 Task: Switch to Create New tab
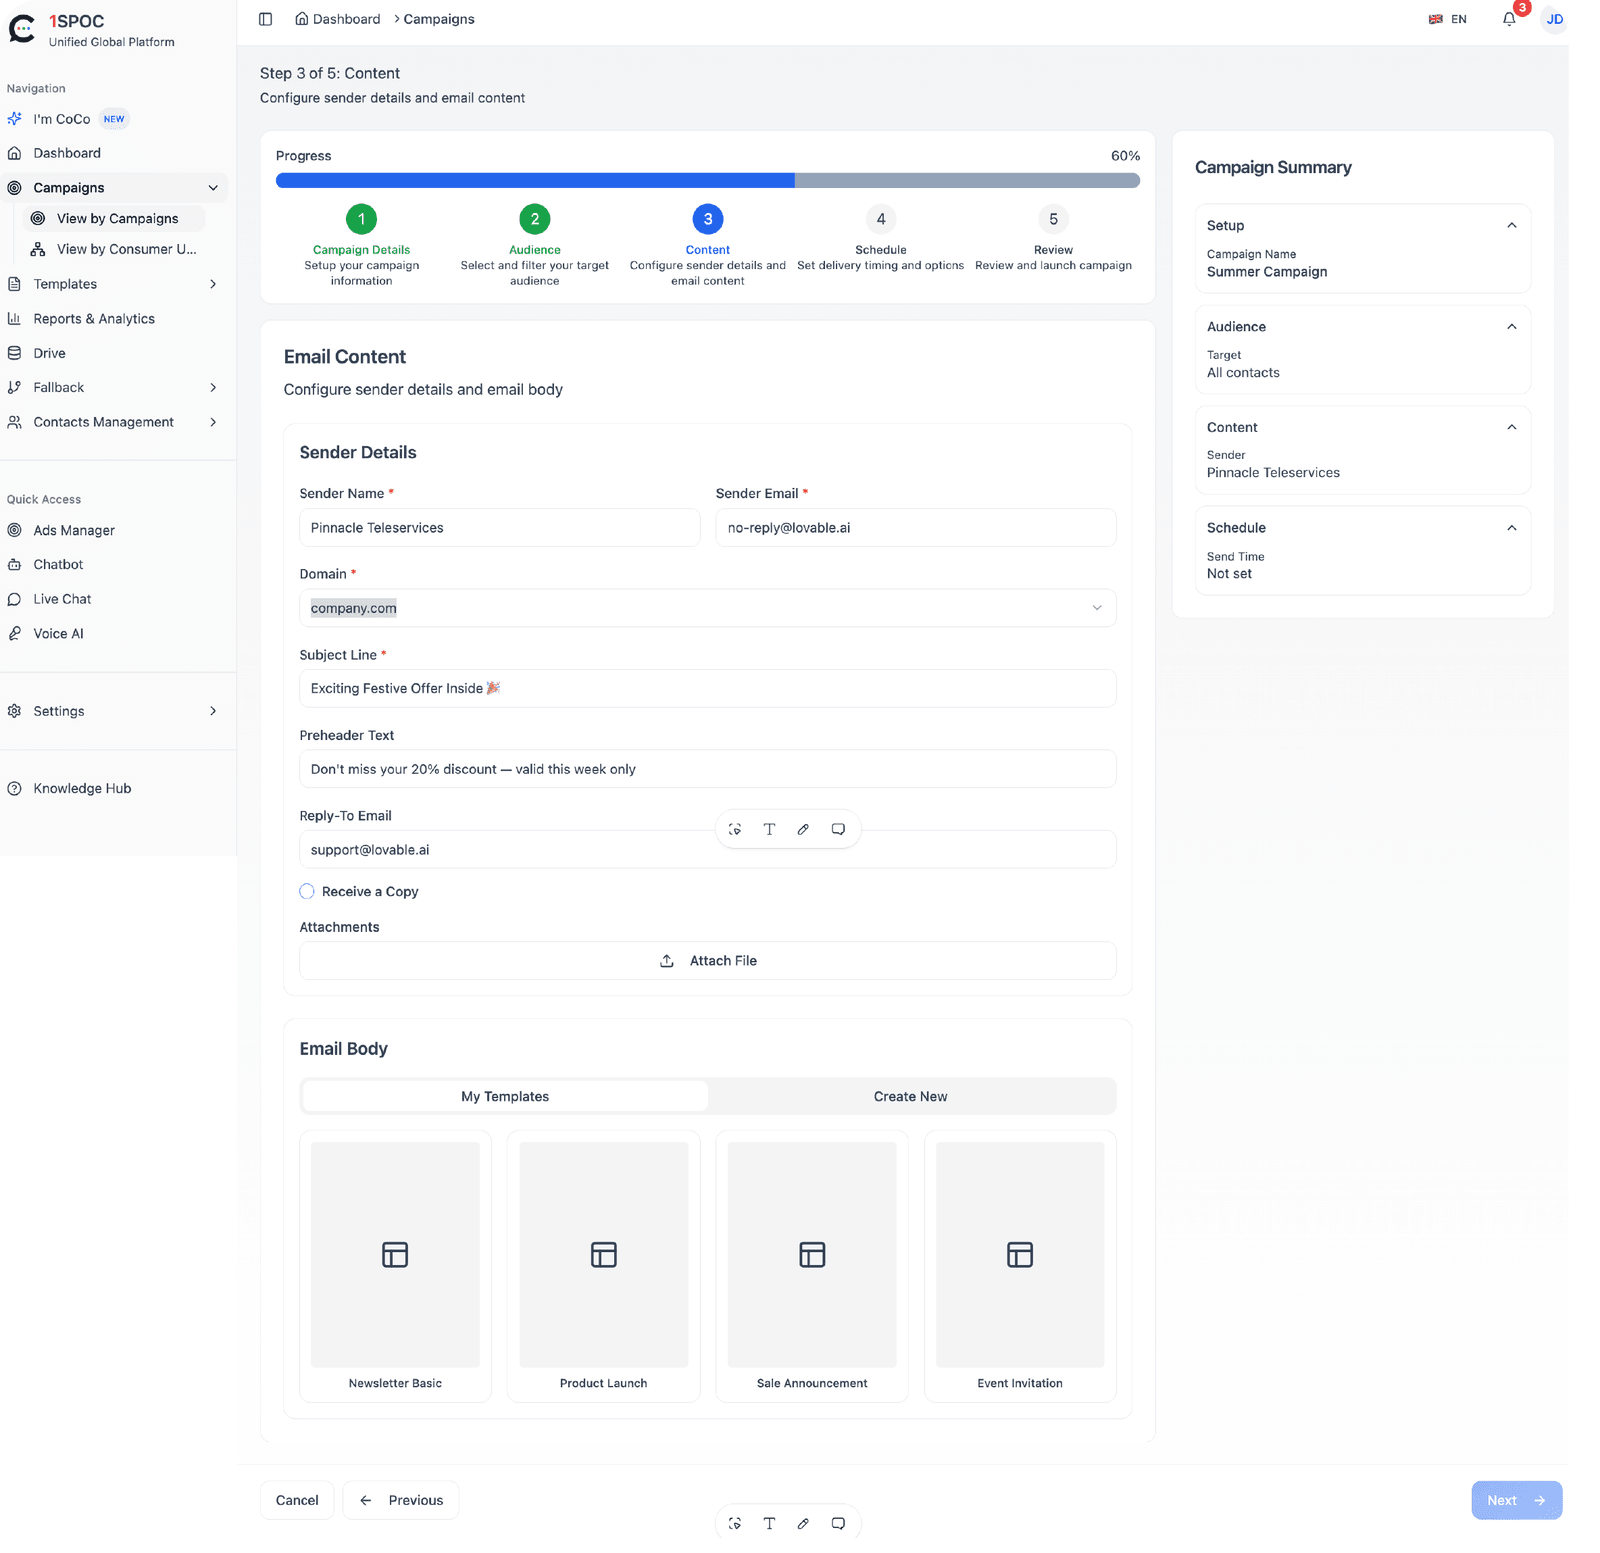tap(910, 1096)
